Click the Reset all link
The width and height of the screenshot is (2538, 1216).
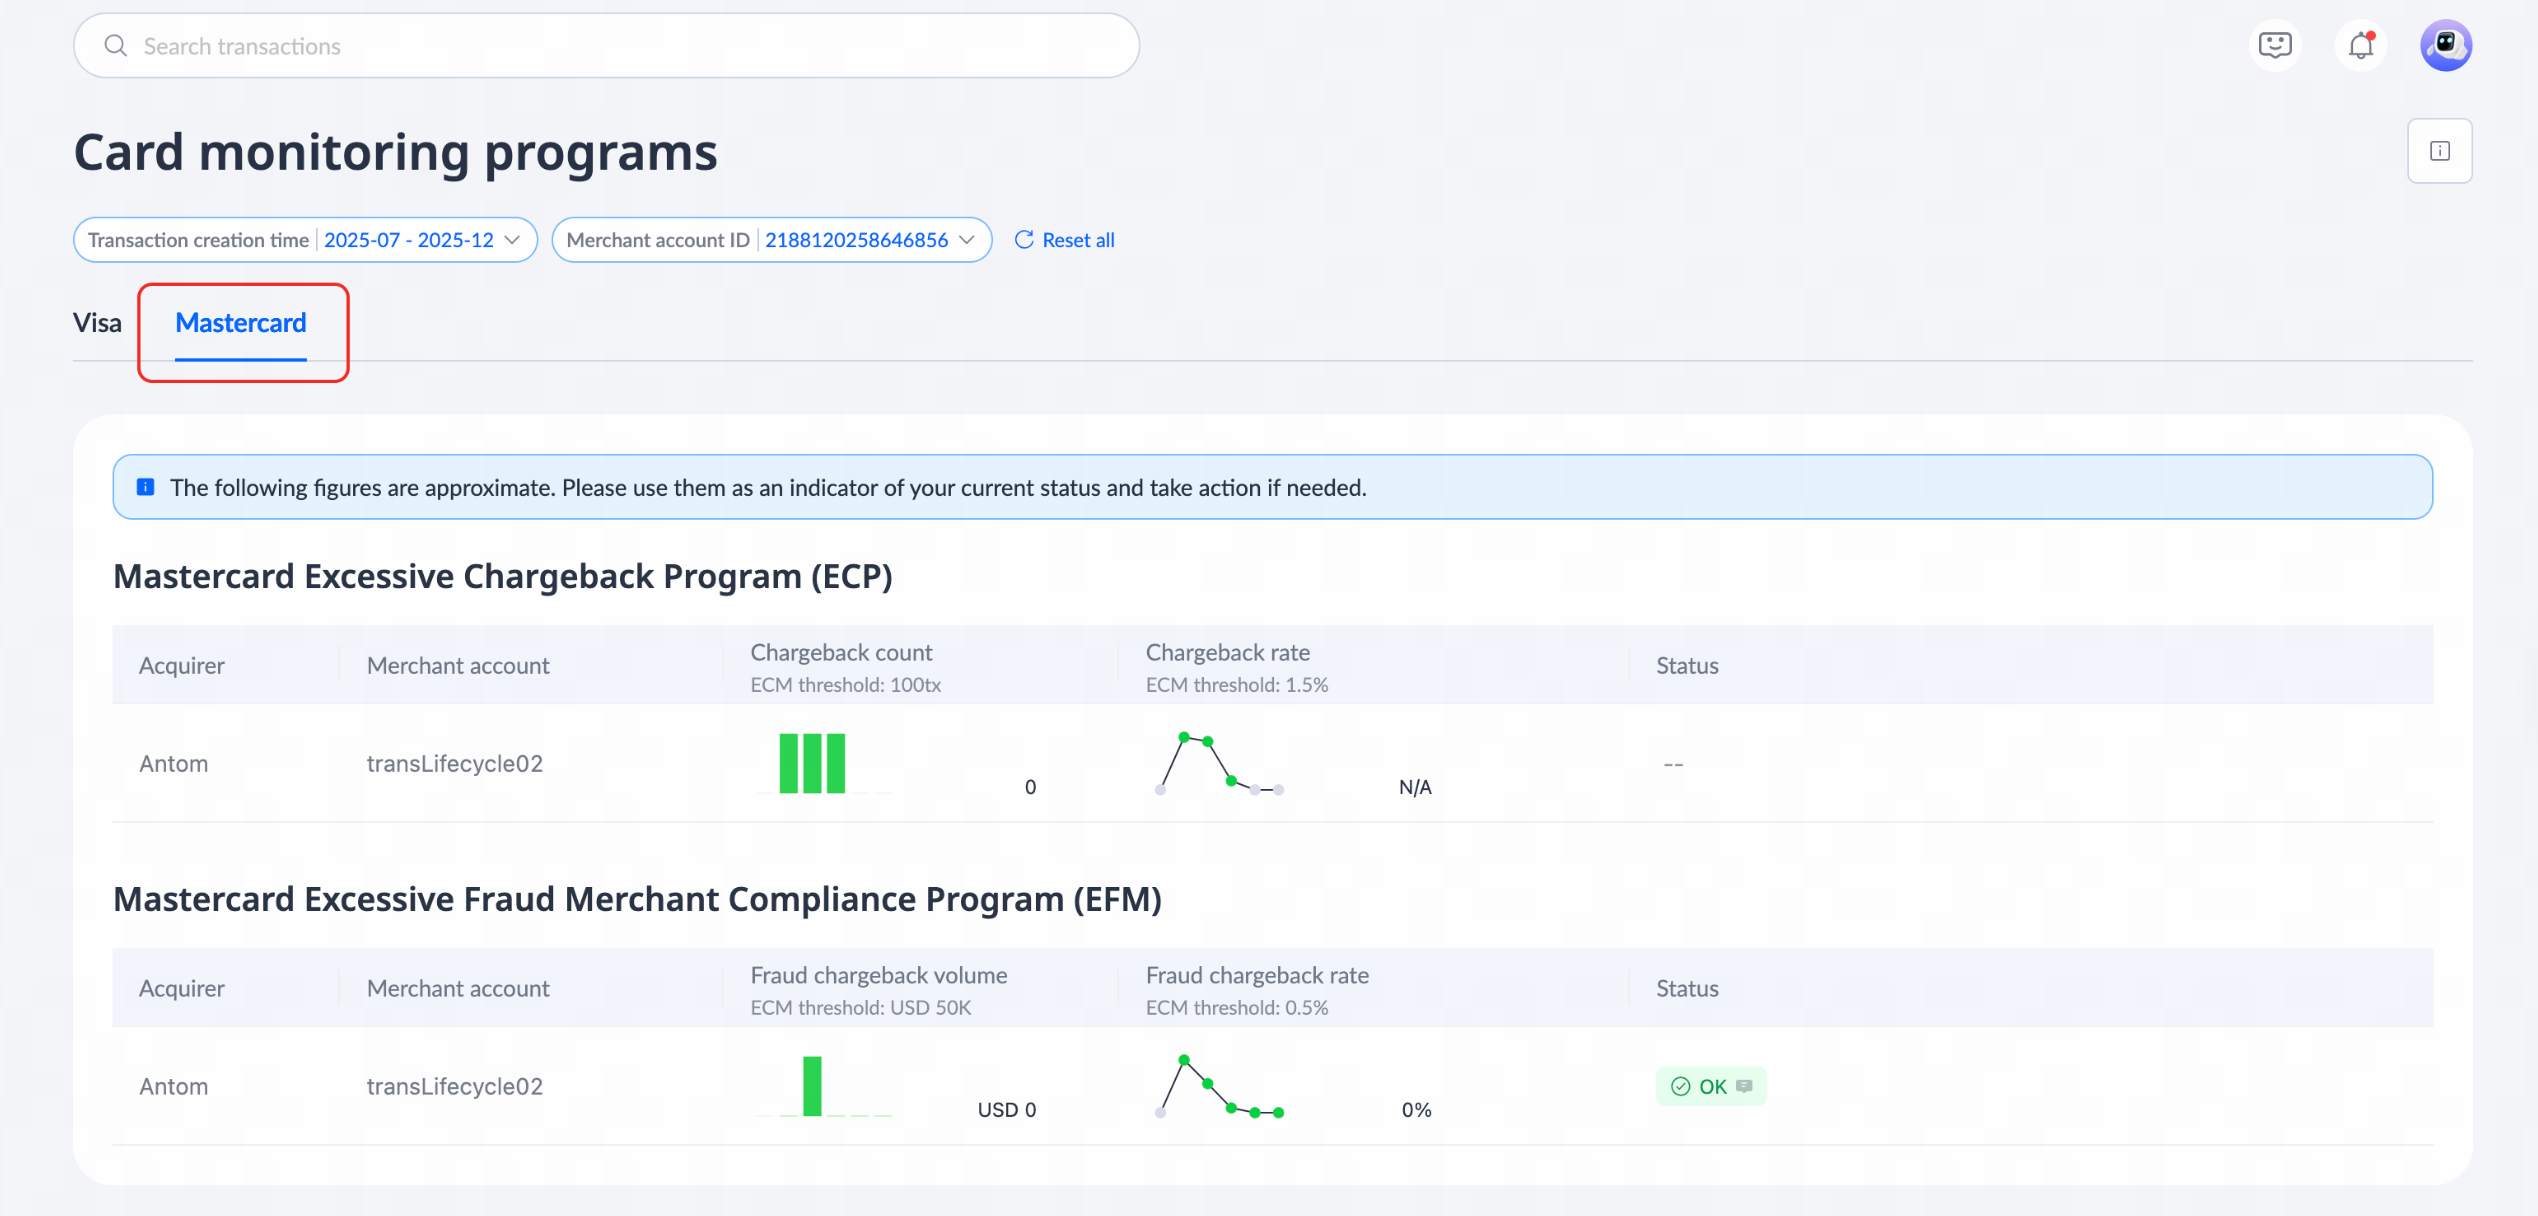pyautogui.click(x=1064, y=240)
